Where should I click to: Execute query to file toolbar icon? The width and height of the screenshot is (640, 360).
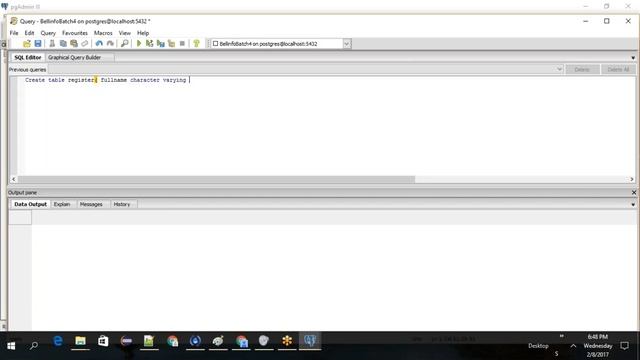coord(160,44)
